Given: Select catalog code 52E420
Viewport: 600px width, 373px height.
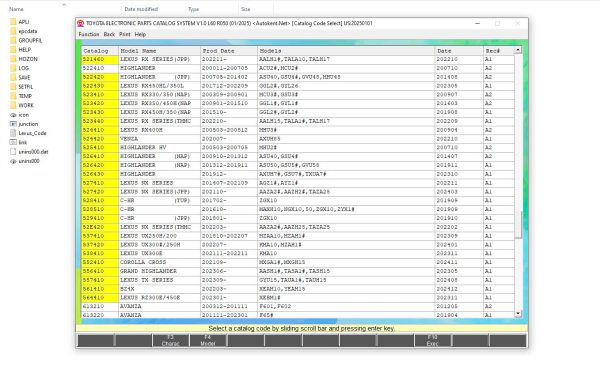Looking at the screenshot, I should [x=100, y=227].
